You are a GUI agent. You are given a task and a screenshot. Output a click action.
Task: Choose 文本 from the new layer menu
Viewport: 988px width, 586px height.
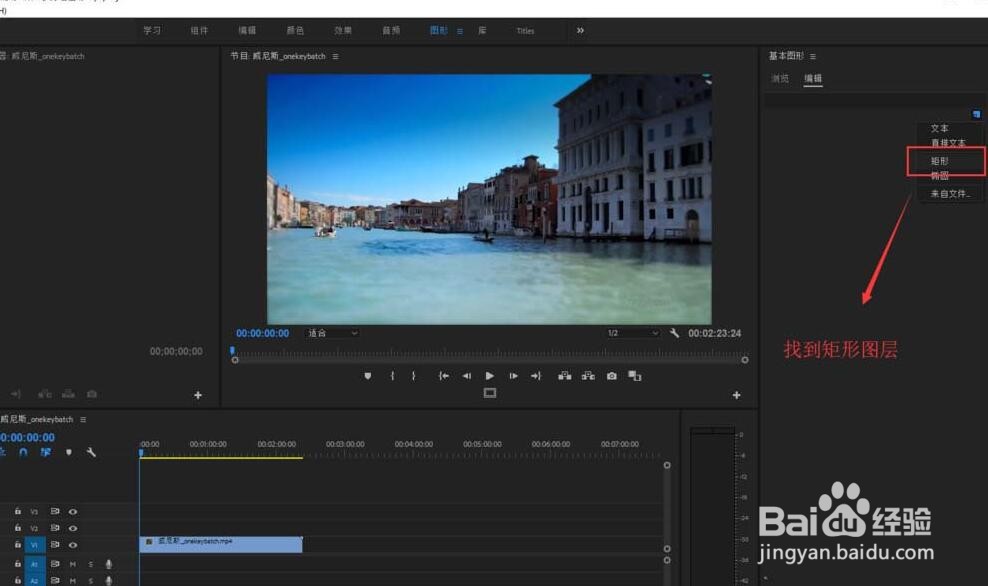939,128
